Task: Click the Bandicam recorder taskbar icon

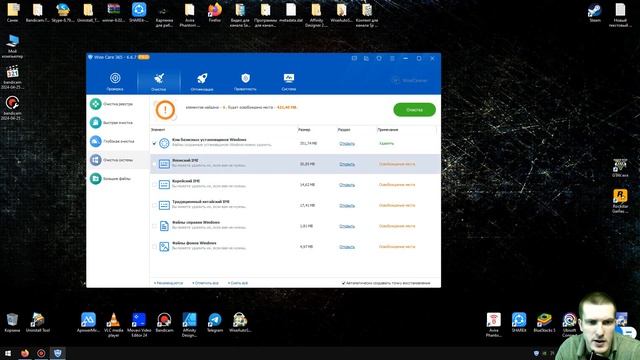Action: (41, 353)
